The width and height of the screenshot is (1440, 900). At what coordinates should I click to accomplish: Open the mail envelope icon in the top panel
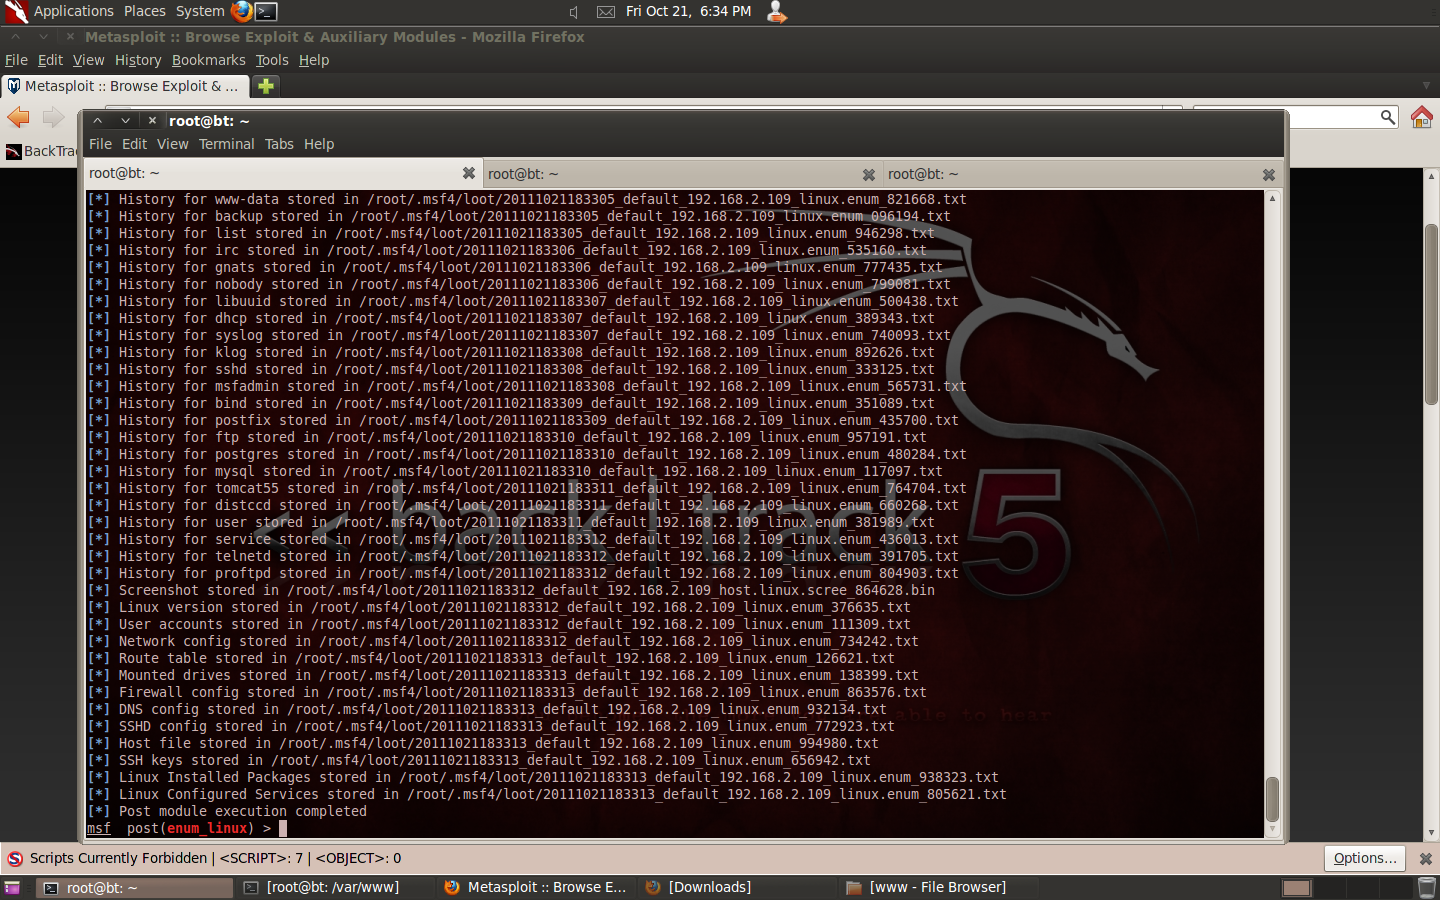click(605, 11)
